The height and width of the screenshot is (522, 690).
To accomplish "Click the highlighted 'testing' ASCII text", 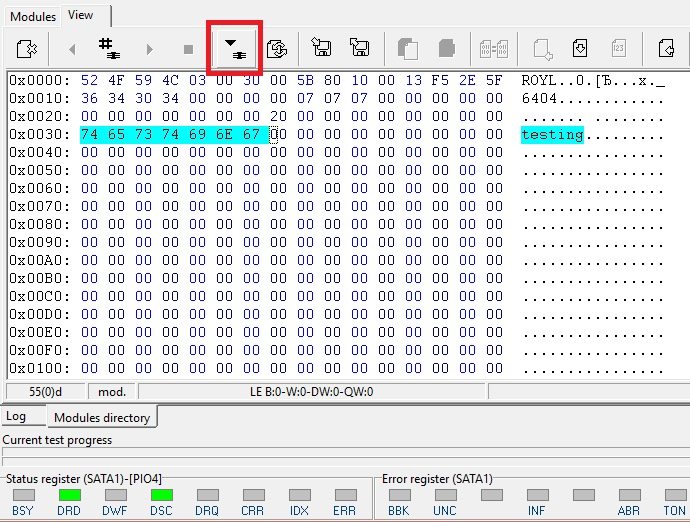I will 552,135.
